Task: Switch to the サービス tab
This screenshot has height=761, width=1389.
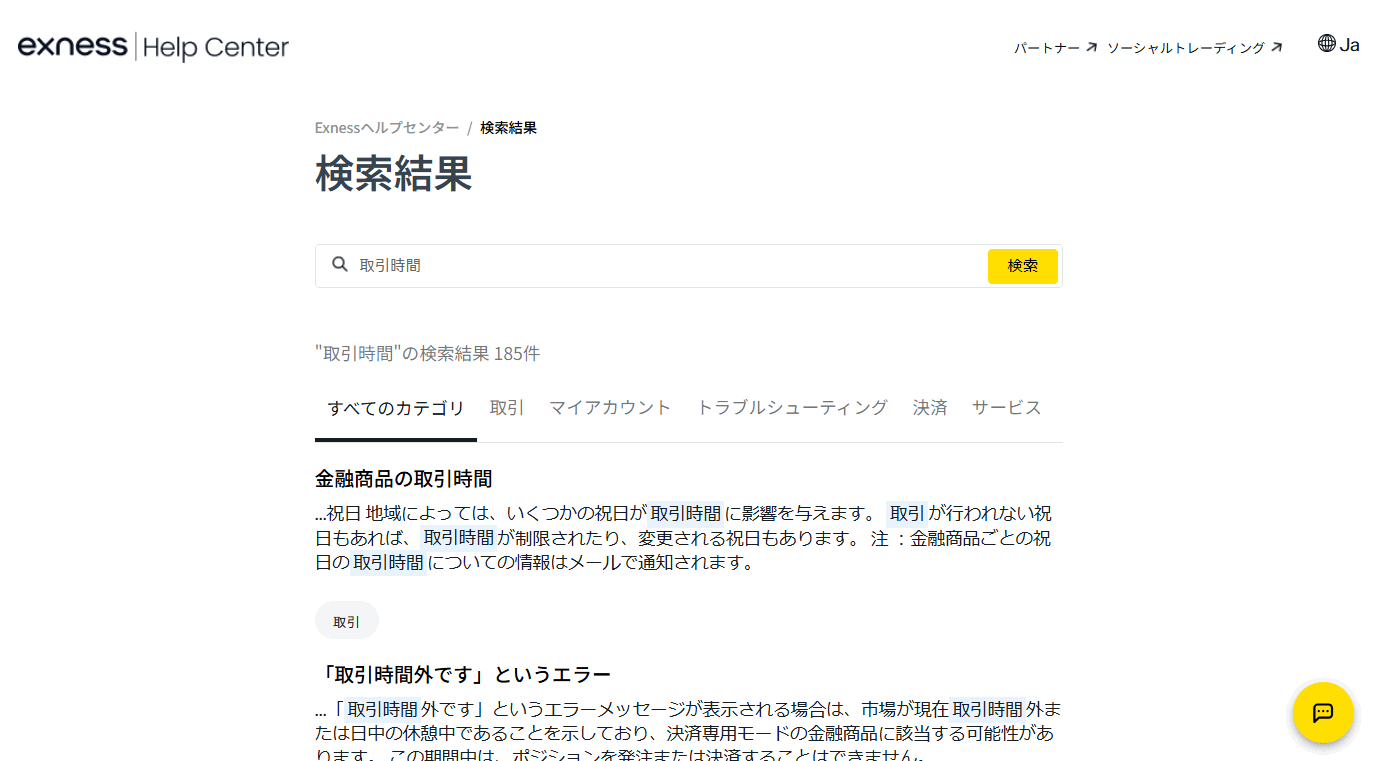Action: pyautogui.click(x=1006, y=407)
